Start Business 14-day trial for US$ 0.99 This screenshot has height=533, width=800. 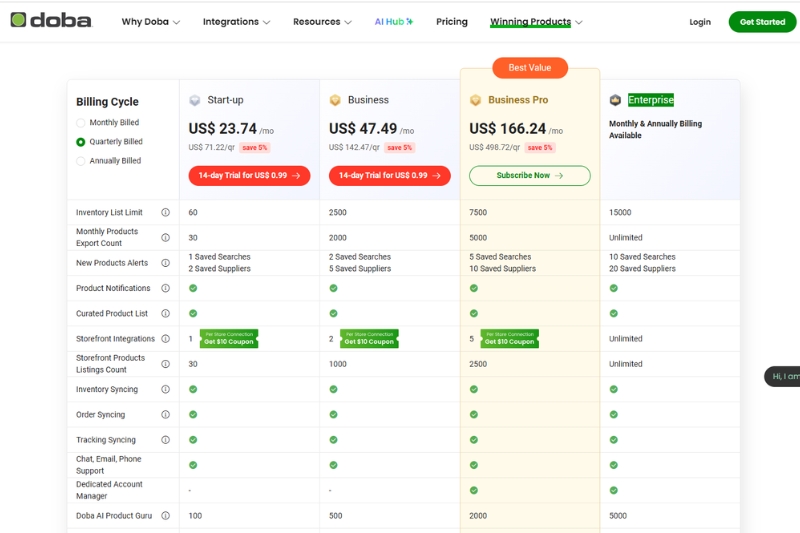[389, 175]
